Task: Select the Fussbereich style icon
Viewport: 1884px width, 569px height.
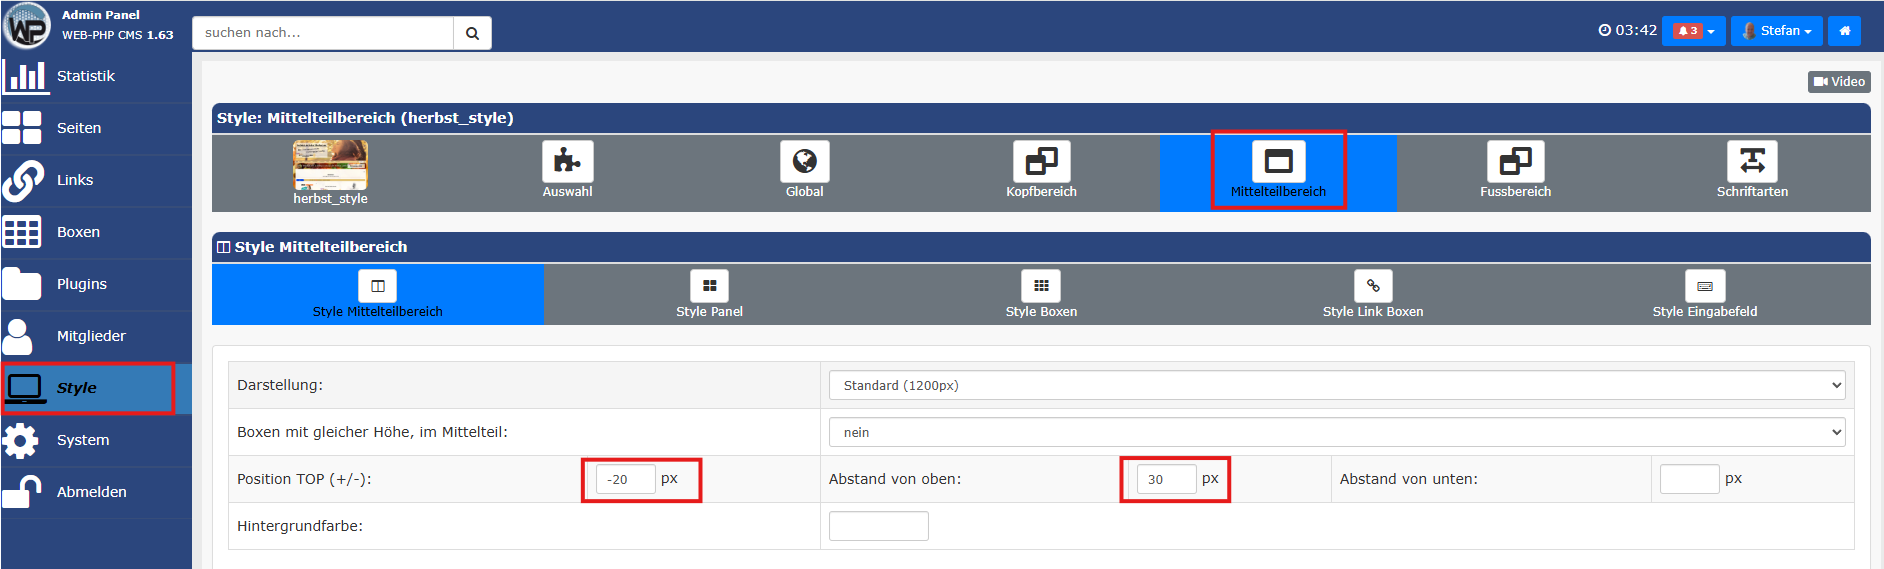Action: click(x=1515, y=162)
